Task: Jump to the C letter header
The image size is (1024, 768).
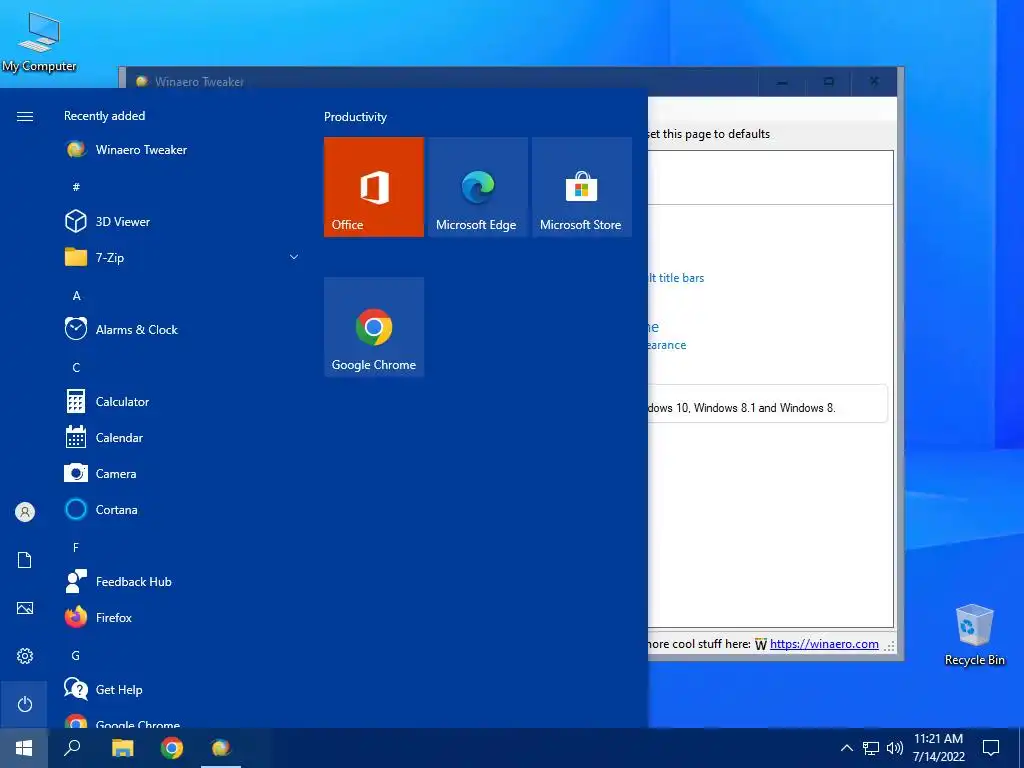Action: (x=76, y=367)
